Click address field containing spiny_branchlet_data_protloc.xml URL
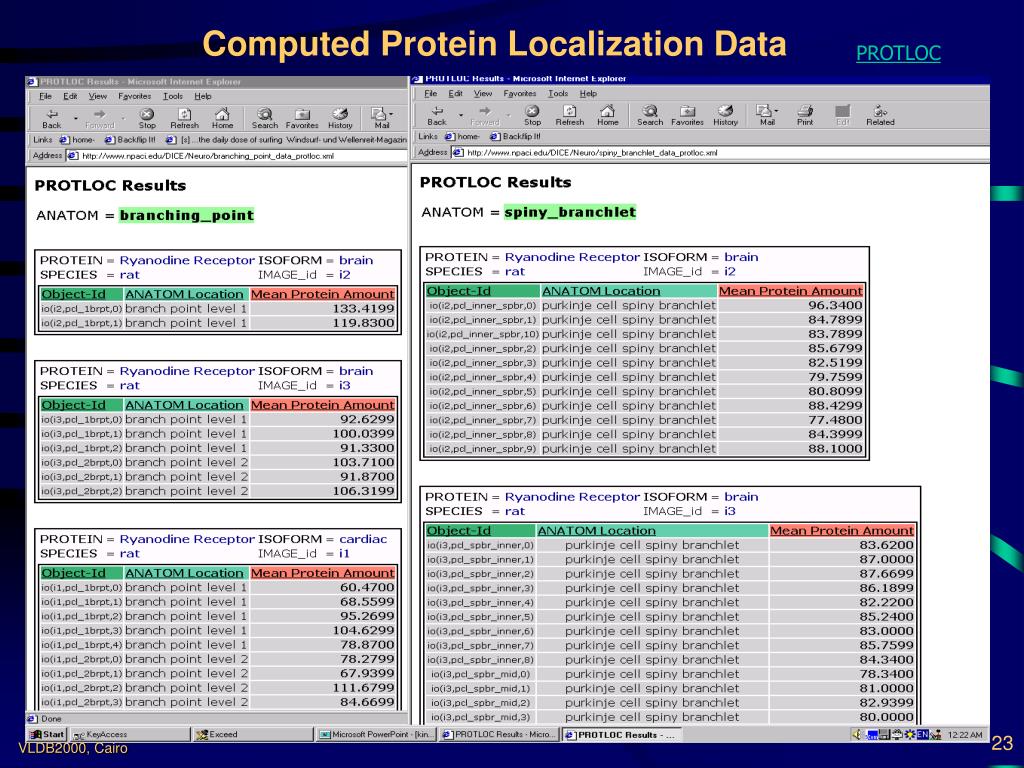 point(700,153)
